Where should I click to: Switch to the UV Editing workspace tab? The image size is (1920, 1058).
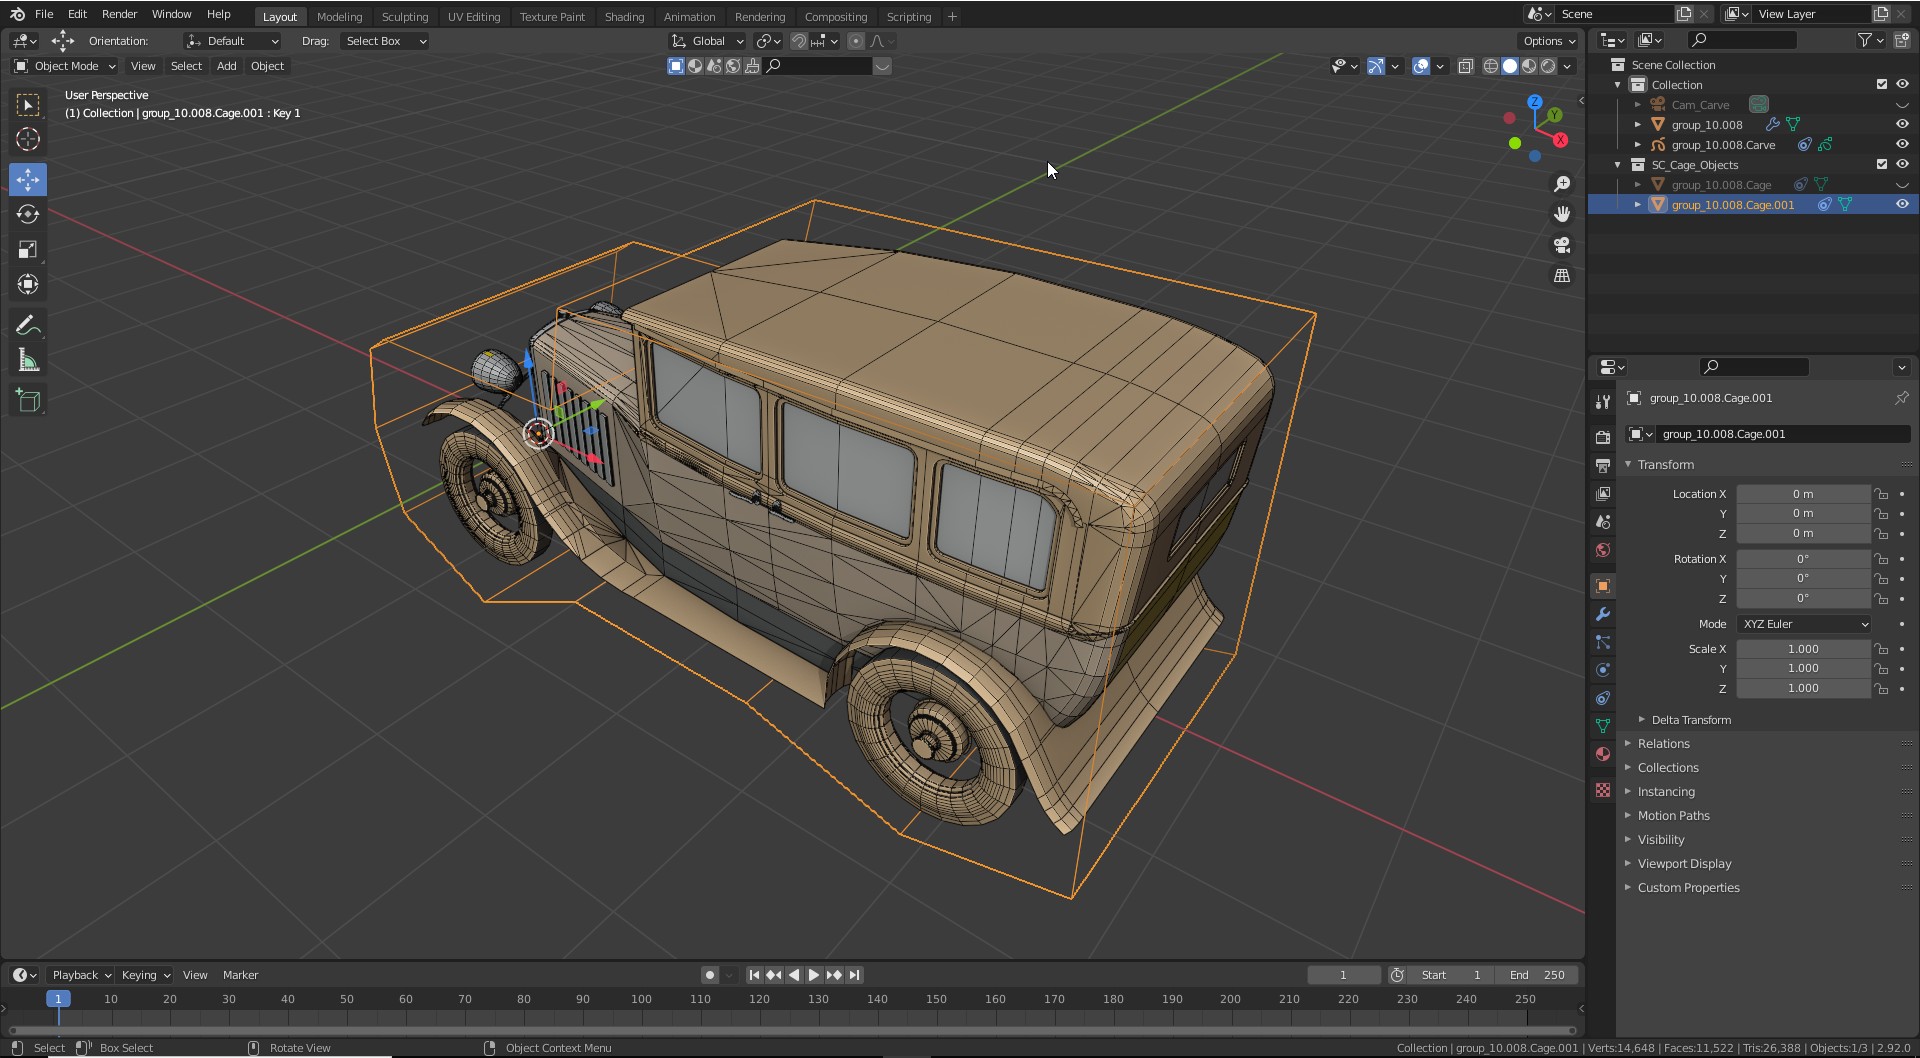click(x=474, y=16)
